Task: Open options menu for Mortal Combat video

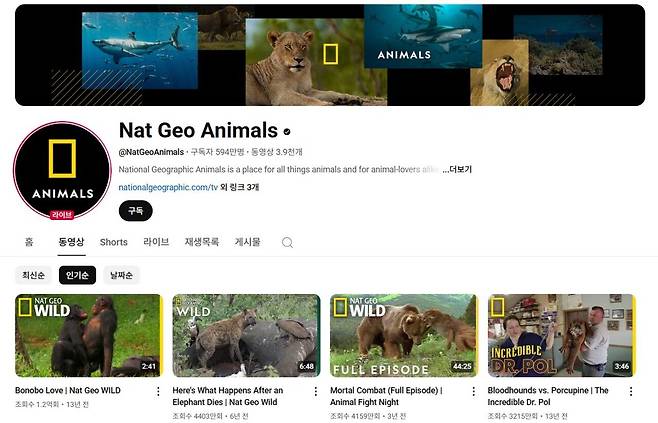Action: (x=473, y=391)
